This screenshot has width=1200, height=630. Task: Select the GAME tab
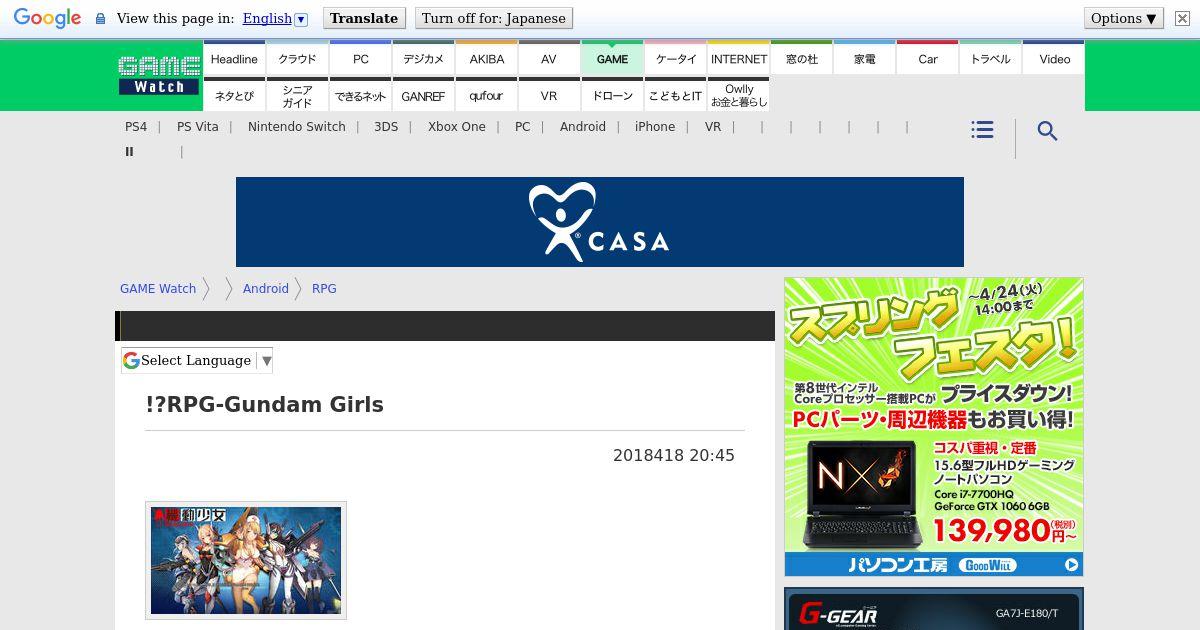[x=612, y=59]
